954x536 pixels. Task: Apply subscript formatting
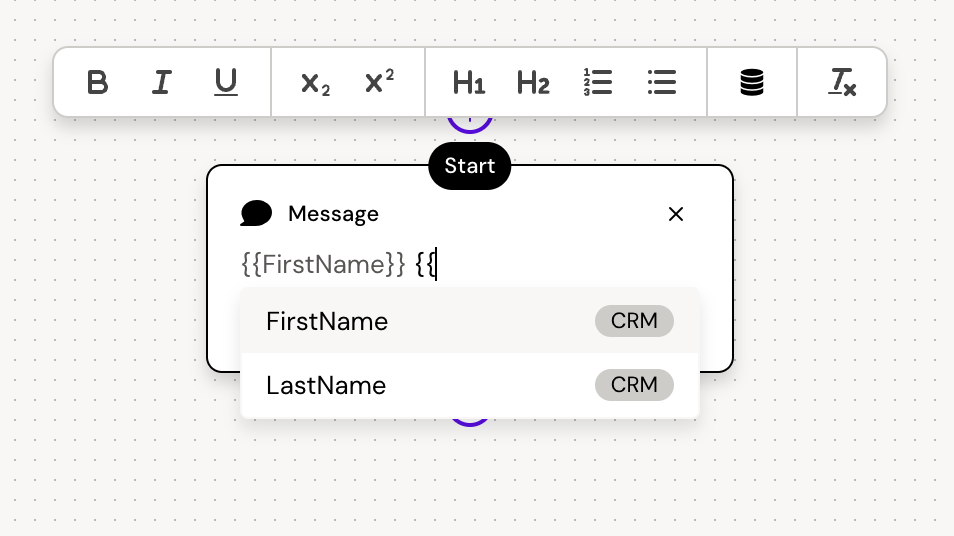(315, 82)
